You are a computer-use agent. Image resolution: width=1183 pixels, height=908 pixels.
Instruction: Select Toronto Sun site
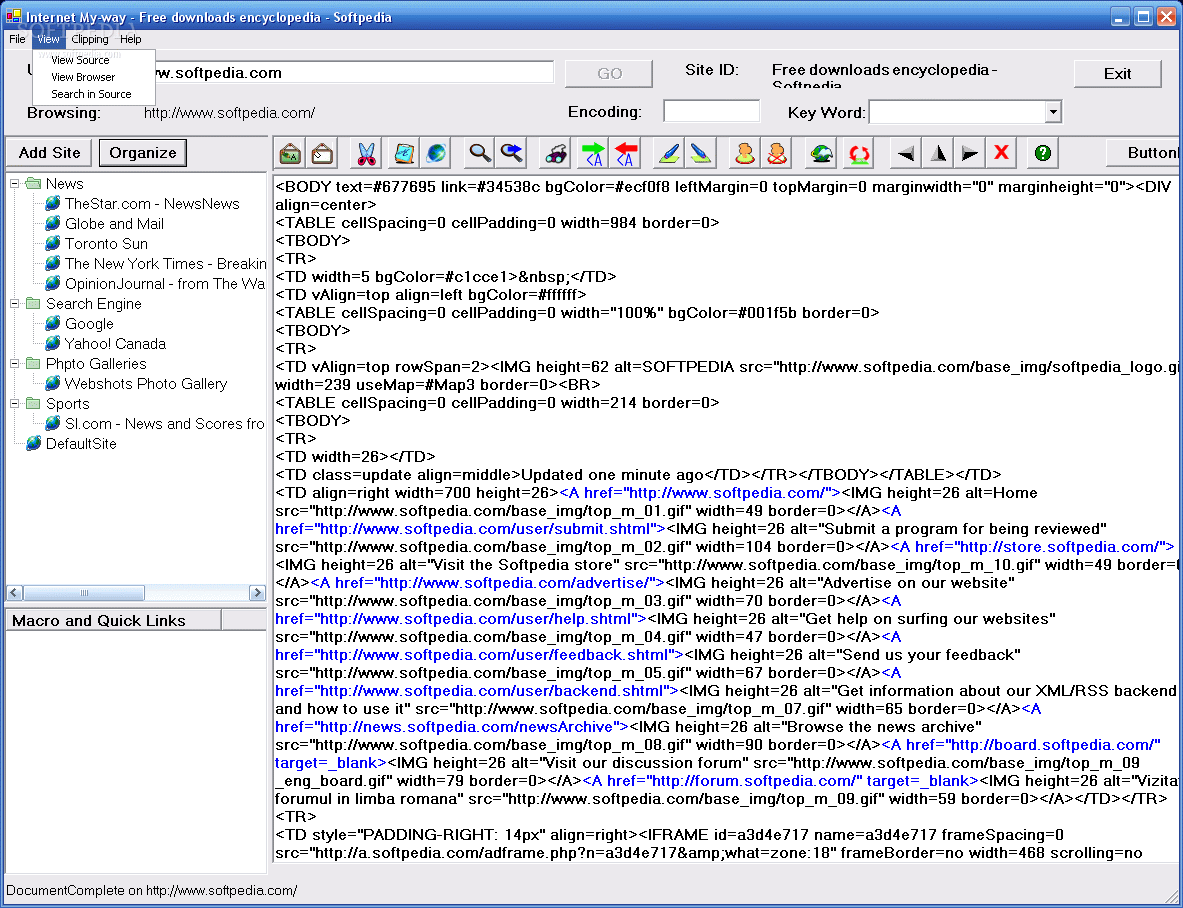tap(106, 244)
